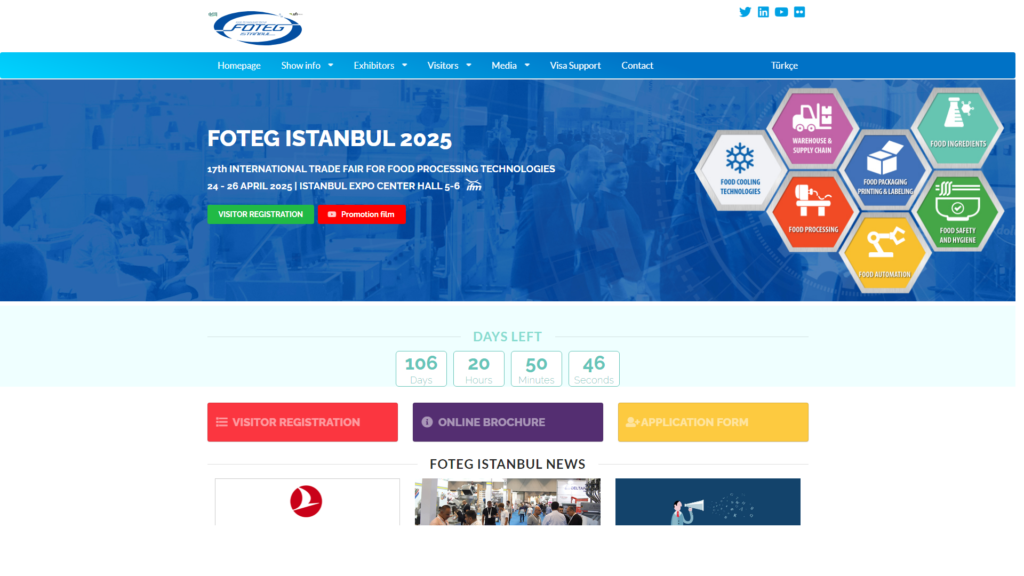
Task: Click the 17th International Trade Fair subtitle
Action: (x=381, y=168)
